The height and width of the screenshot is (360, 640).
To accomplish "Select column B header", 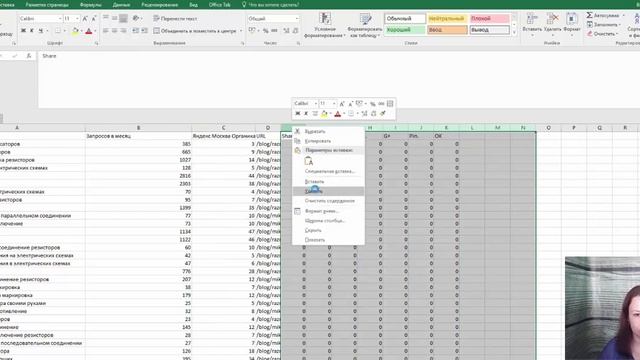I will tap(138, 128).
